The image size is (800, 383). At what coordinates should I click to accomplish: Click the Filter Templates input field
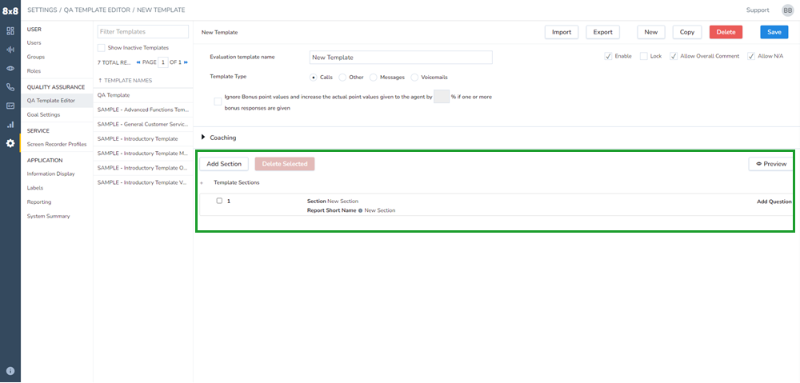tap(143, 32)
